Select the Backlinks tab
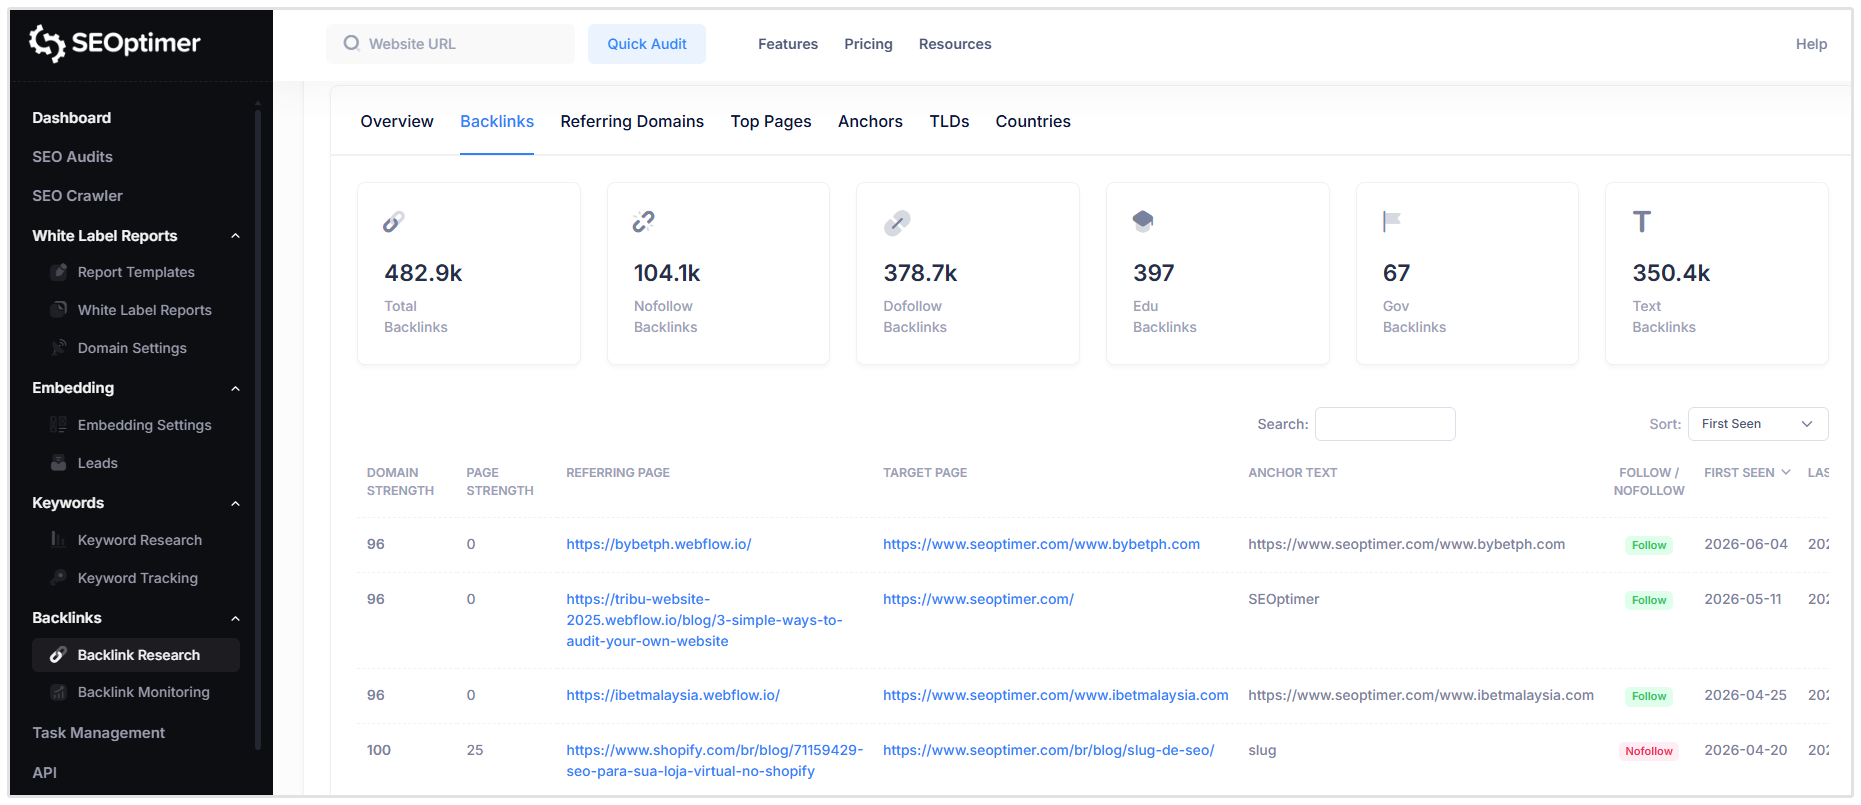The height and width of the screenshot is (805, 1861). (497, 121)
